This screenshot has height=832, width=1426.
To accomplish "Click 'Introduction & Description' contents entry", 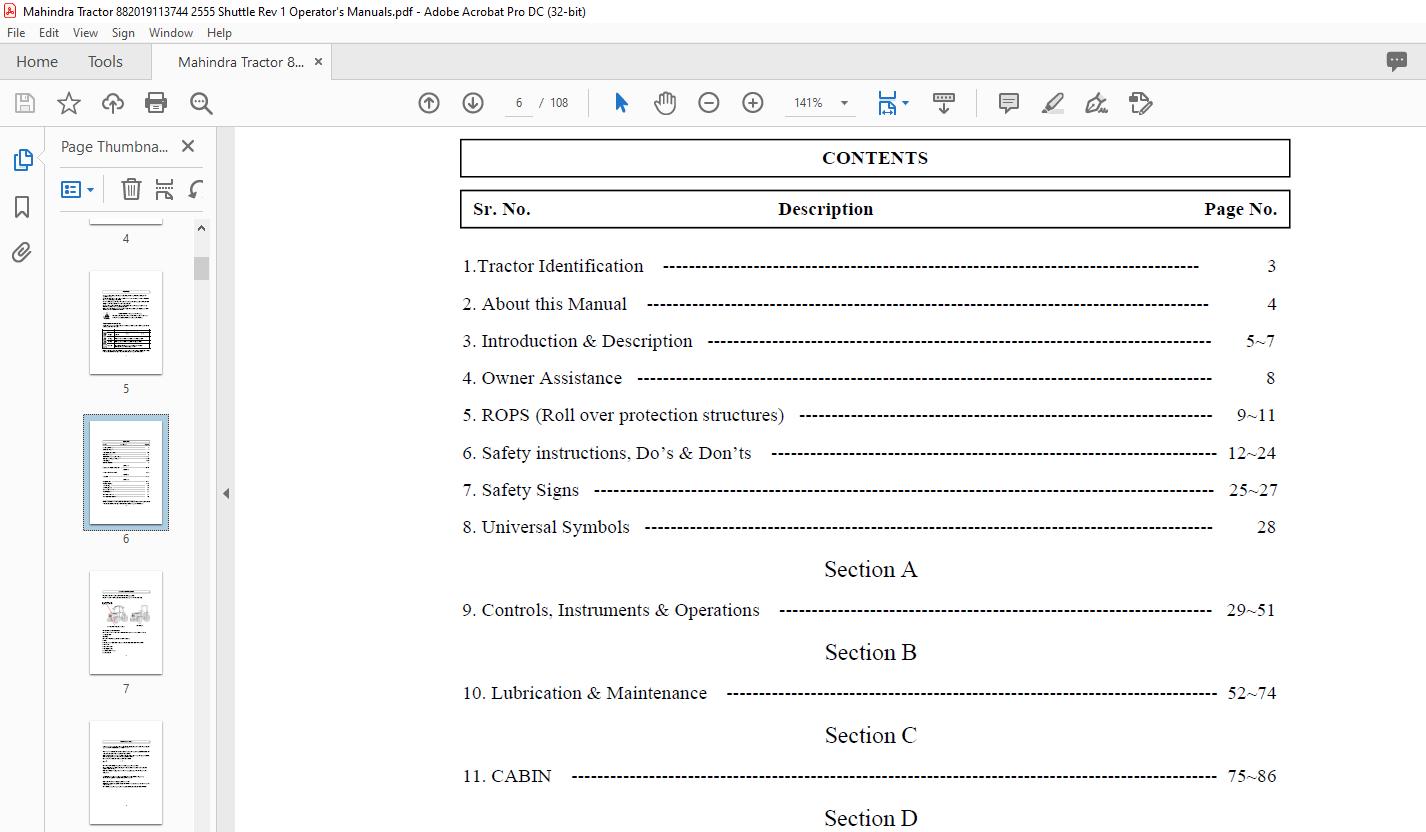I will tap(577, 341).
